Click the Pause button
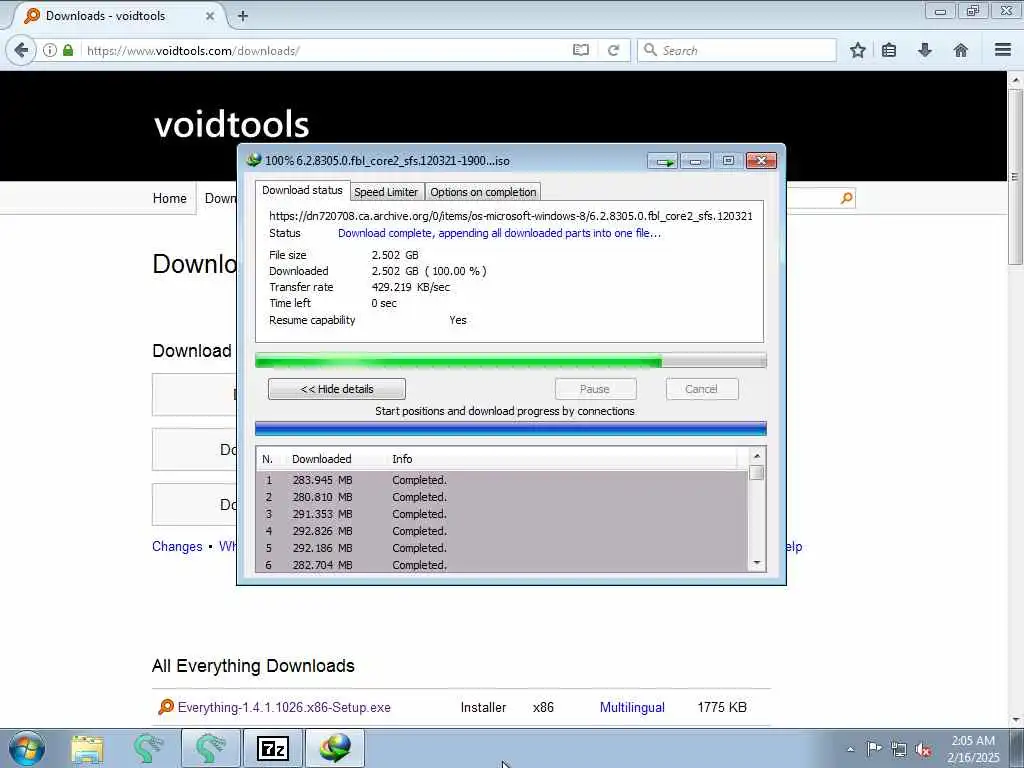The width and height of the screenshot is (1024, 768). 595,389
